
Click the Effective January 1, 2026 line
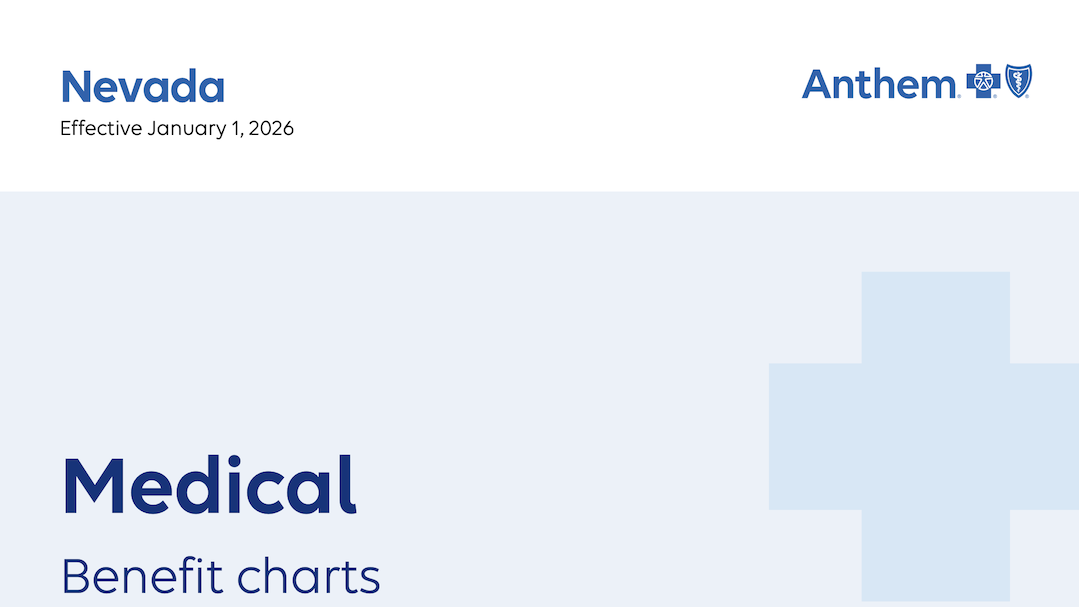click(x=177, y=128)
